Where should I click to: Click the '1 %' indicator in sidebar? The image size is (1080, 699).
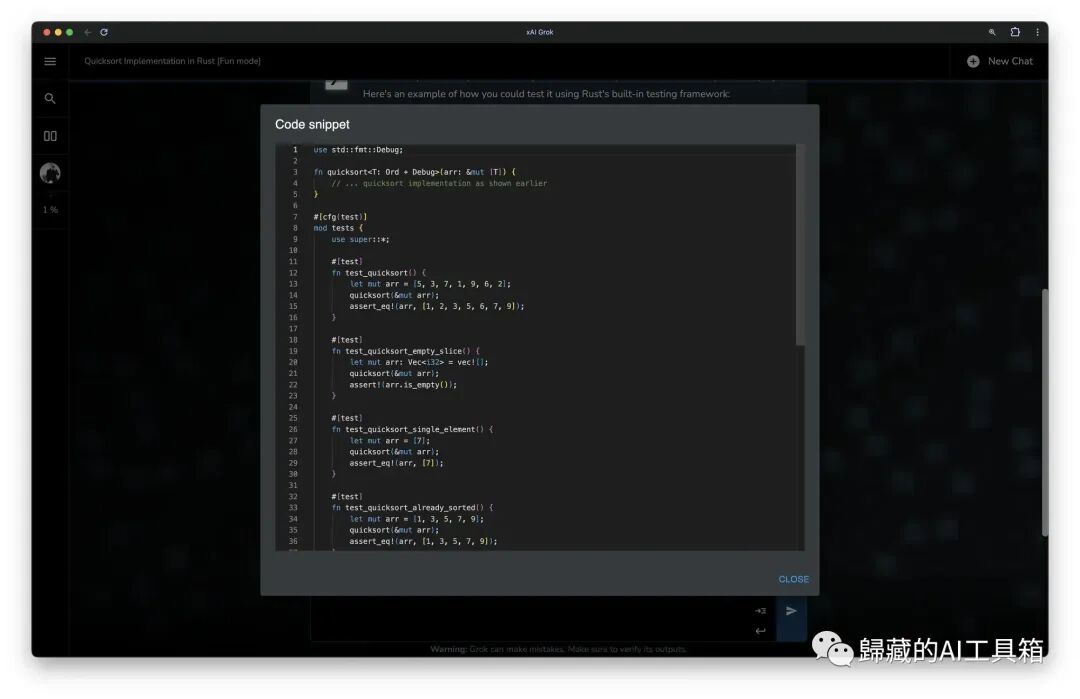click(50, 209)
